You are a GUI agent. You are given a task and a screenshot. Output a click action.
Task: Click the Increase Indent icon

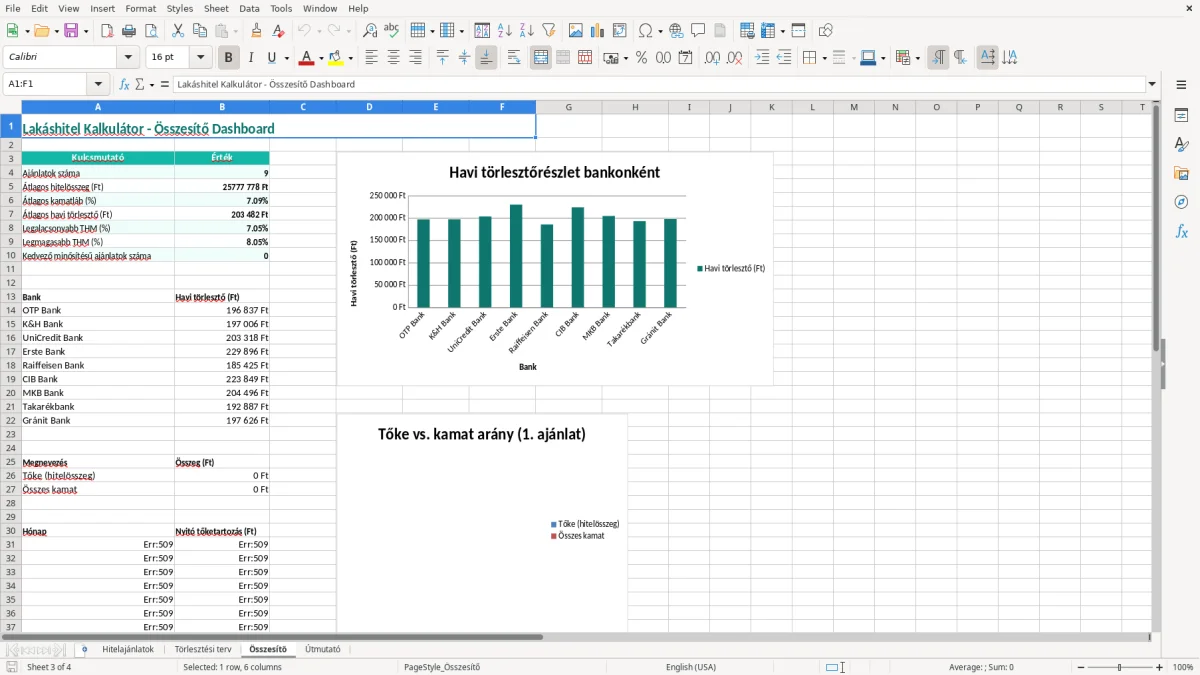pyautogui.click(x=762, y=58)
